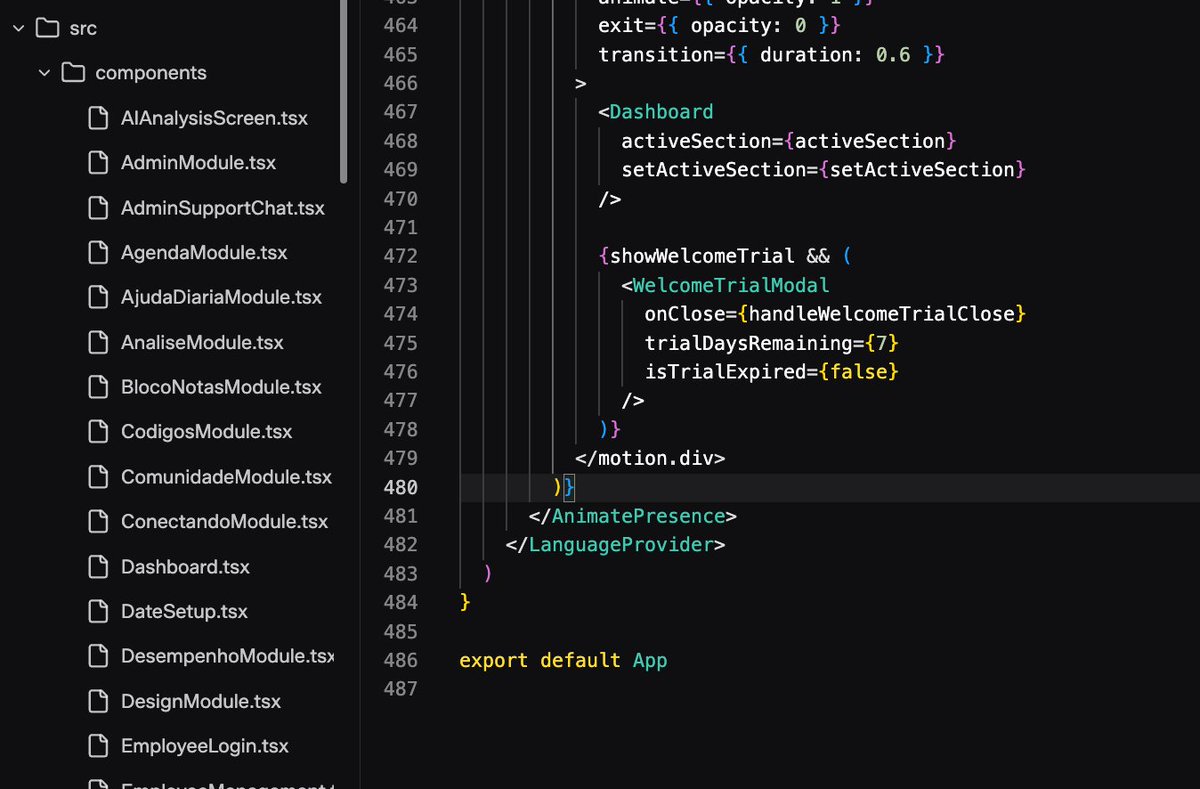Image resolution: width=1200 pixels, height=789 pixels.
Task: Click the BlocoNotasModule.tsx file icon
Action: pyautogui.click(x=98, y=387)
